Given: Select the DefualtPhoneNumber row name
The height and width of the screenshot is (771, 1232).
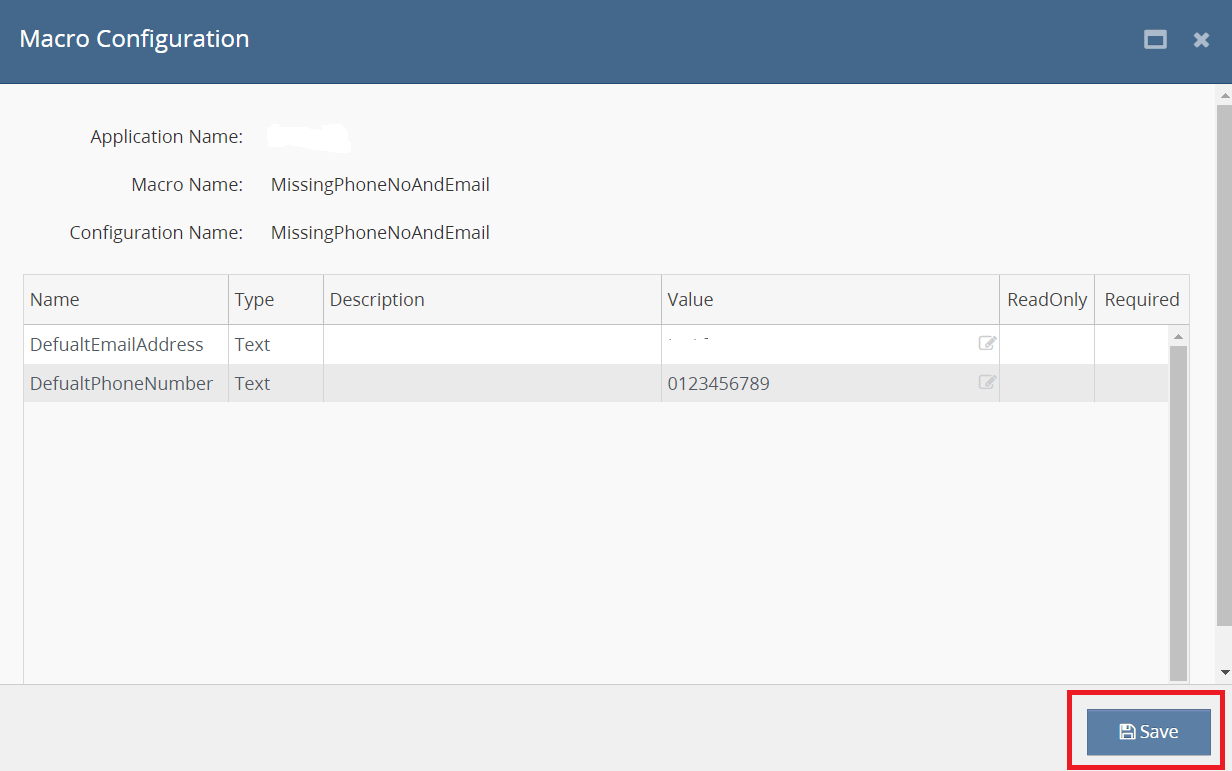Looking at the screenshot, I should click(121, 384).
